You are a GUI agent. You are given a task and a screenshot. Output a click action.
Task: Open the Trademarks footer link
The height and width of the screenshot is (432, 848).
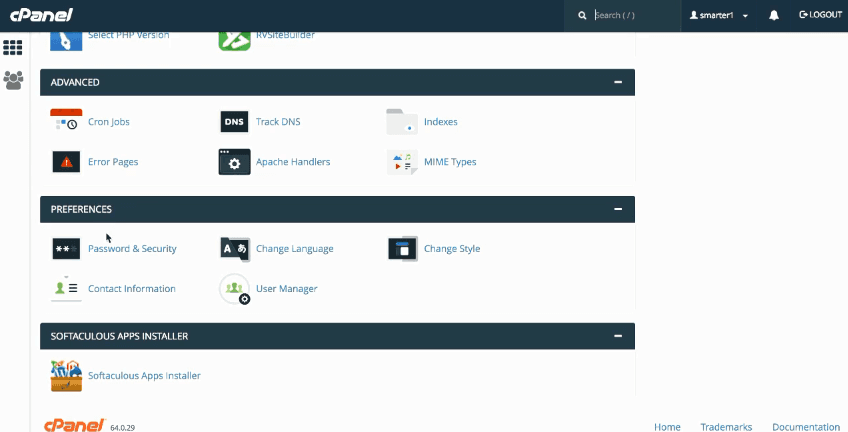pyautogui.click(x=726, y=427)
